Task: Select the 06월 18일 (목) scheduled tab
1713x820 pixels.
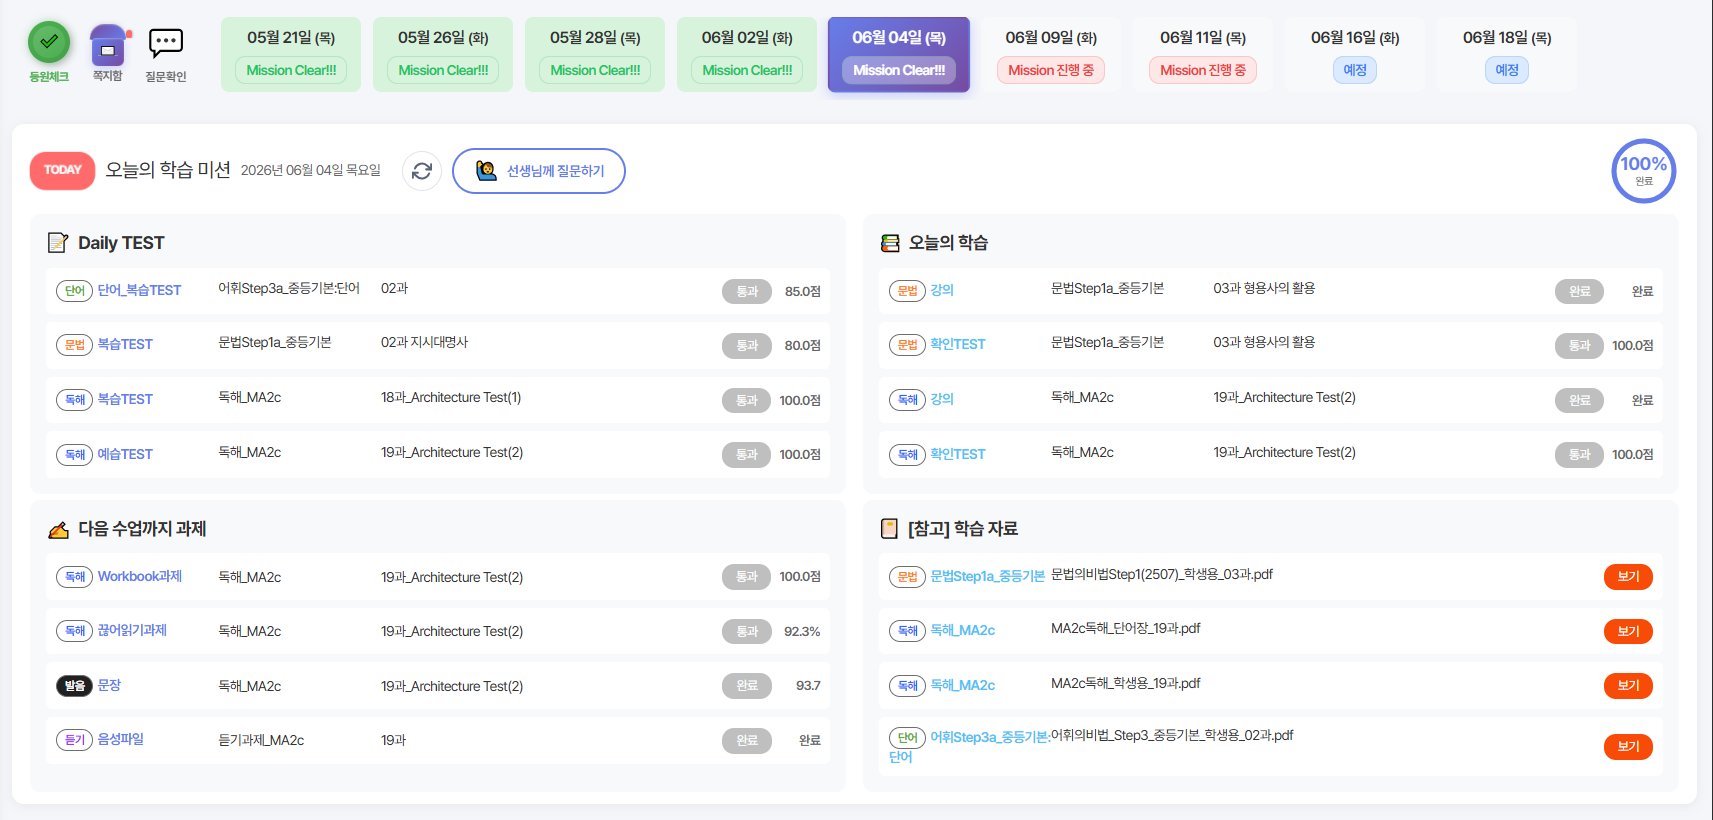Action: (x=1507, y=54)
